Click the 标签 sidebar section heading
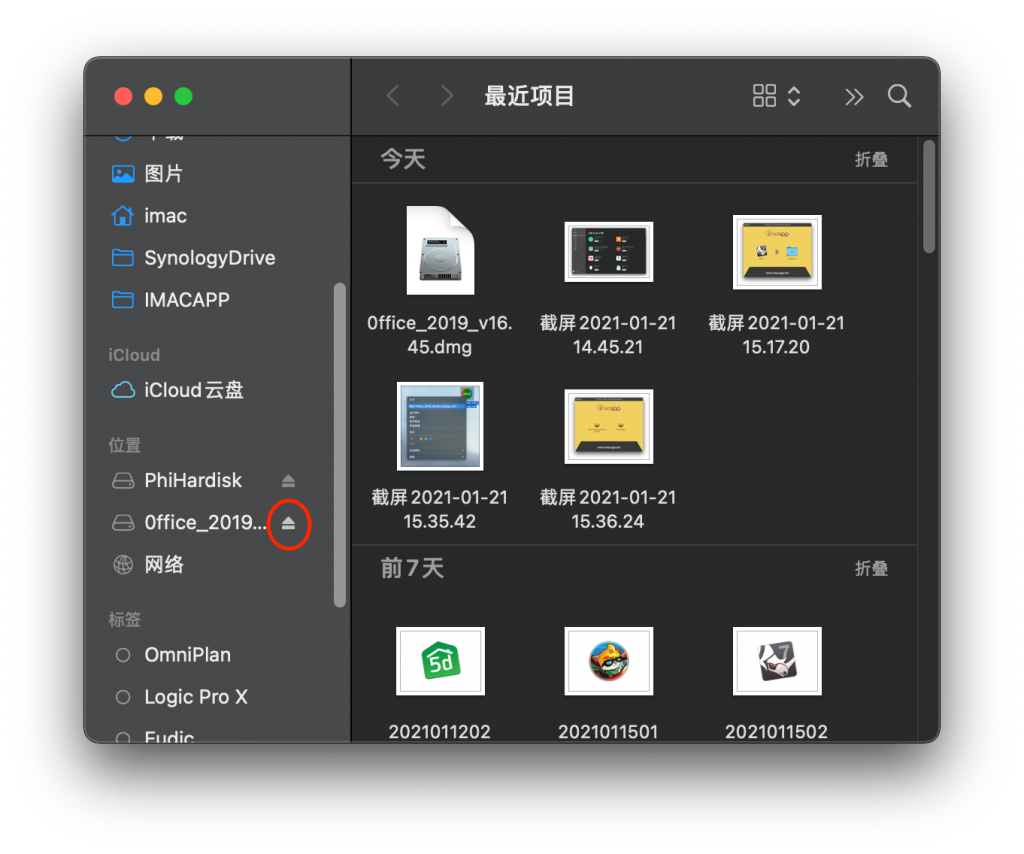This screenshot has height=854, width=1024. click(125, 620)
